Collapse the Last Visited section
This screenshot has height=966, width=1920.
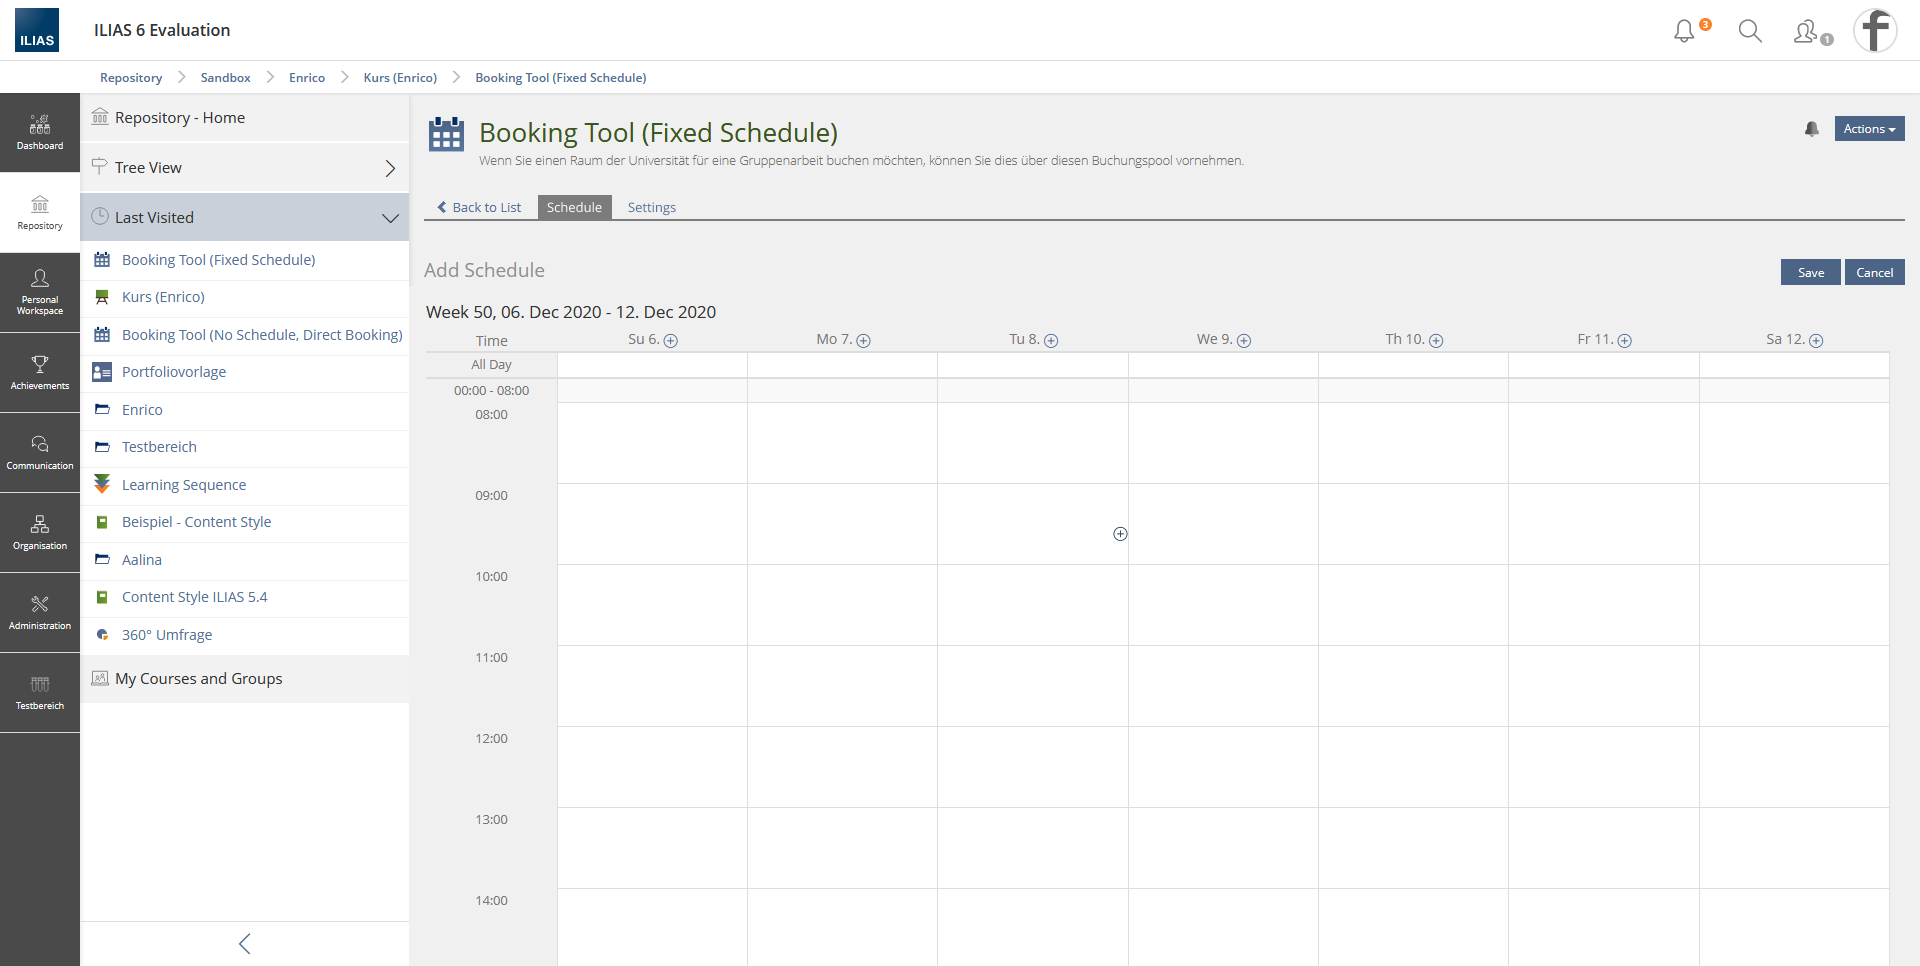390,218
